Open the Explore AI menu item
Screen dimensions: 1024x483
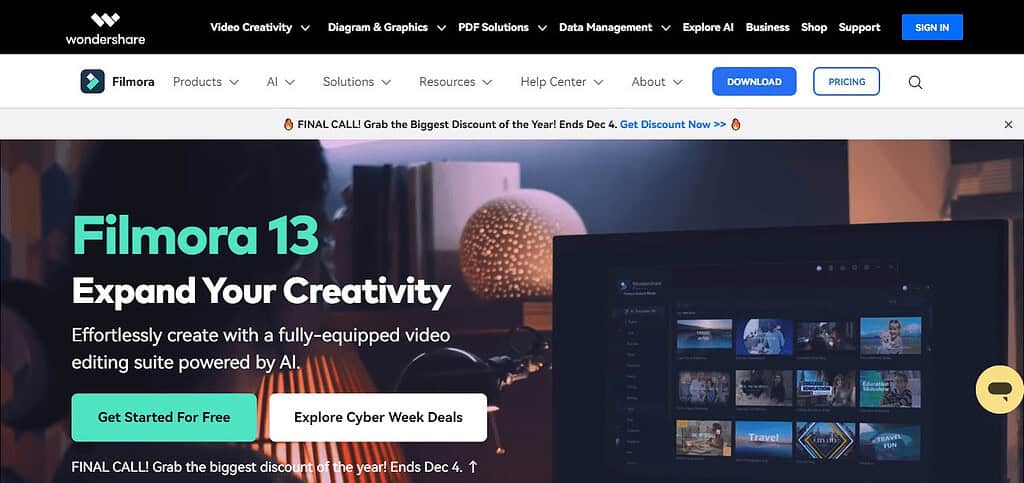tap(708, 27)
